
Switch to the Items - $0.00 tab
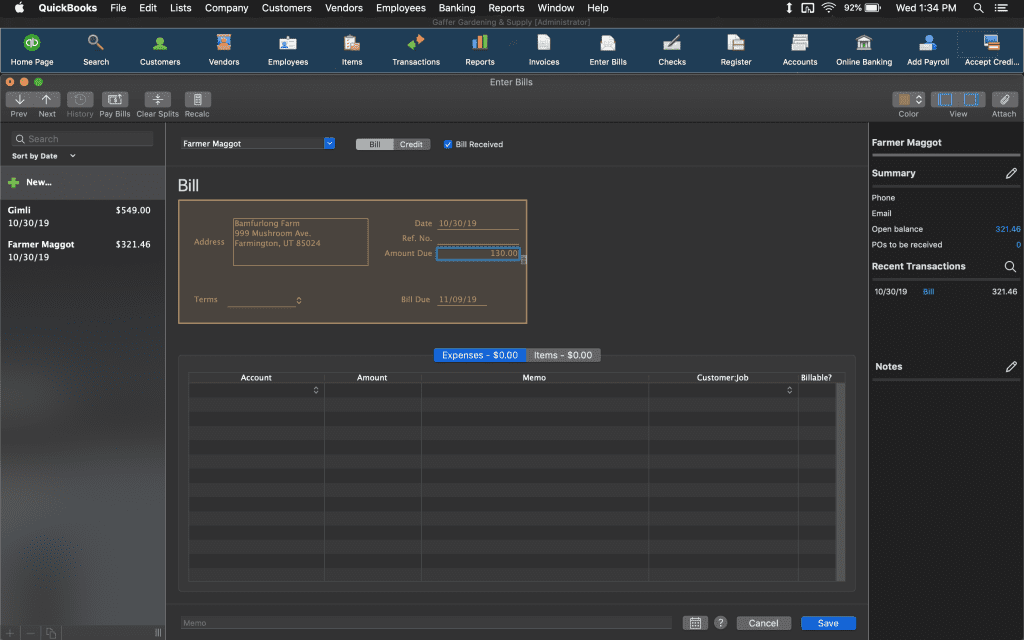[563, 355]
